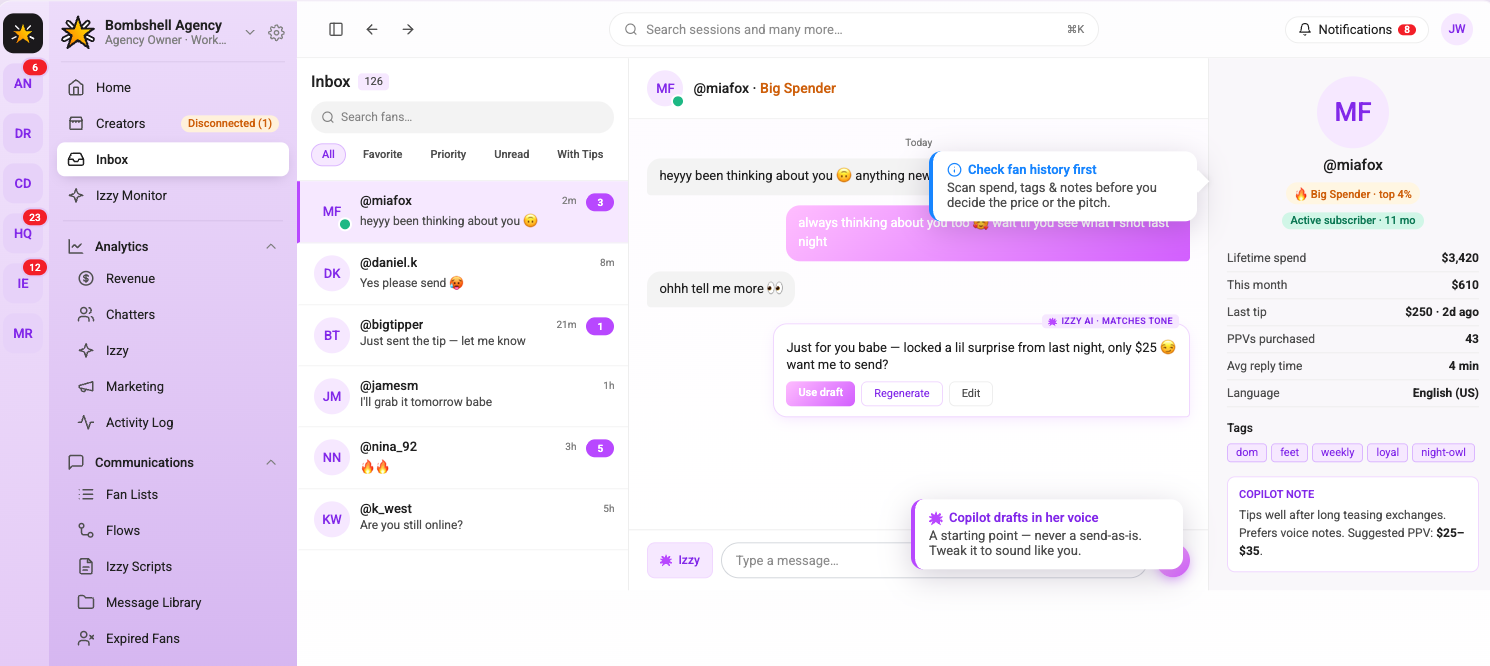Open Izzy Monitor in the sidebar
The image size is (1490, 666).
point(173,196)
